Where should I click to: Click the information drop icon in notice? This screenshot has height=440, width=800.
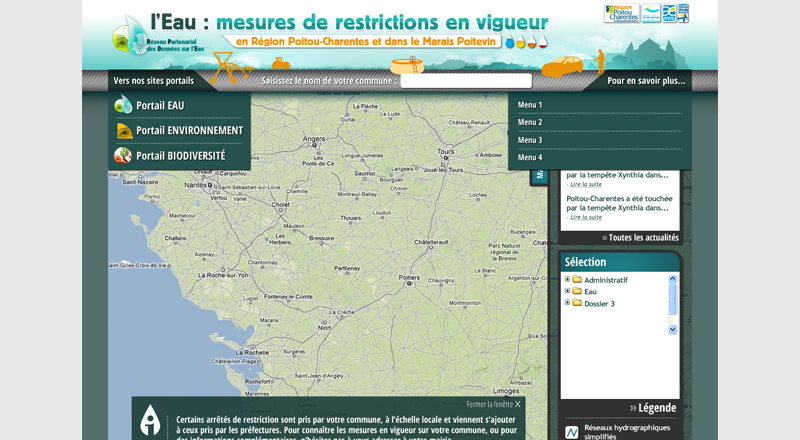coord(150,420)
